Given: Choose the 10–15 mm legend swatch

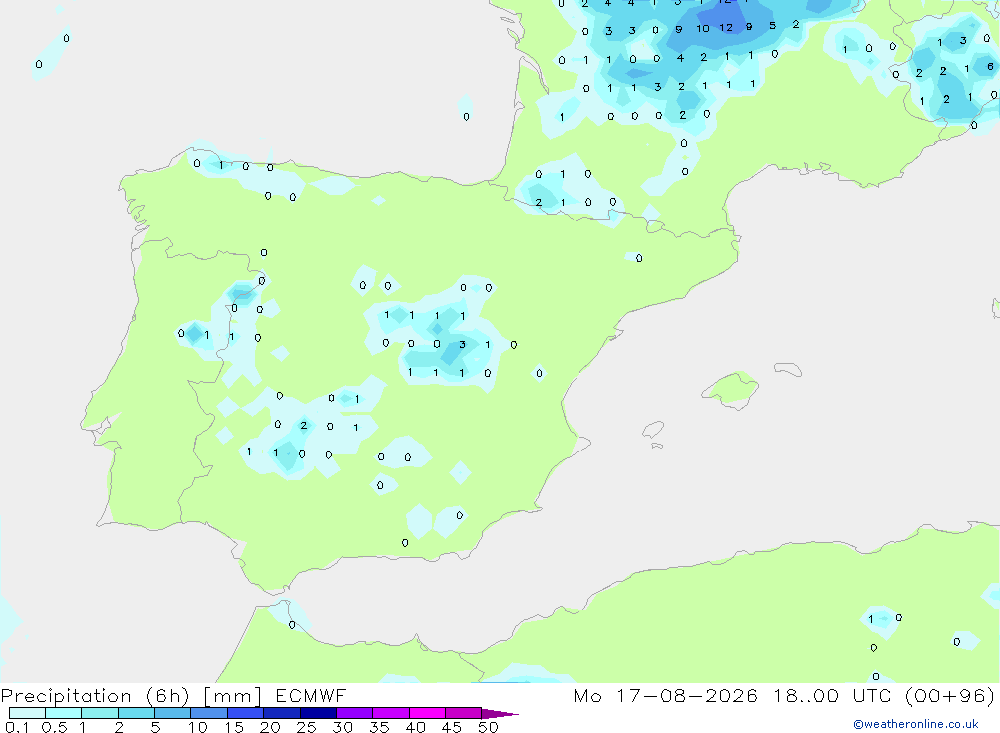Looking at the screenshot, I should click(x=209, y=713).
